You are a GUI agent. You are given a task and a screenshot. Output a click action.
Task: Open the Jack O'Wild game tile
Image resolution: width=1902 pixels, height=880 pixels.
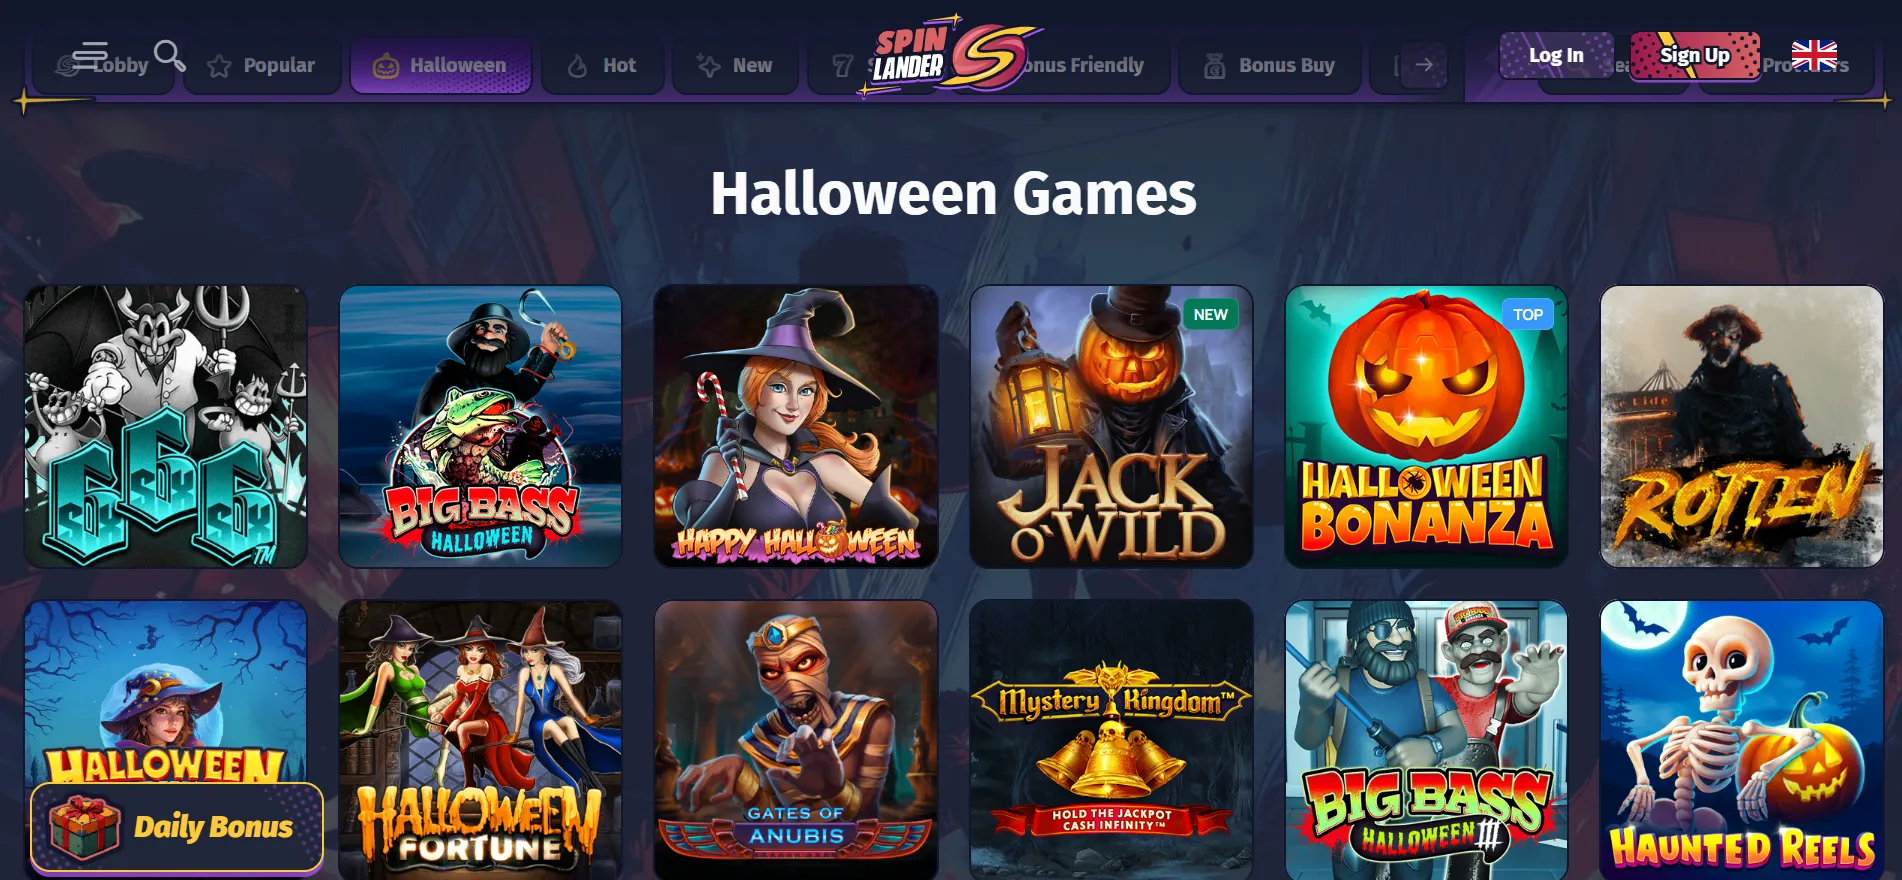pyautogui.click(x=1111, y=427)
